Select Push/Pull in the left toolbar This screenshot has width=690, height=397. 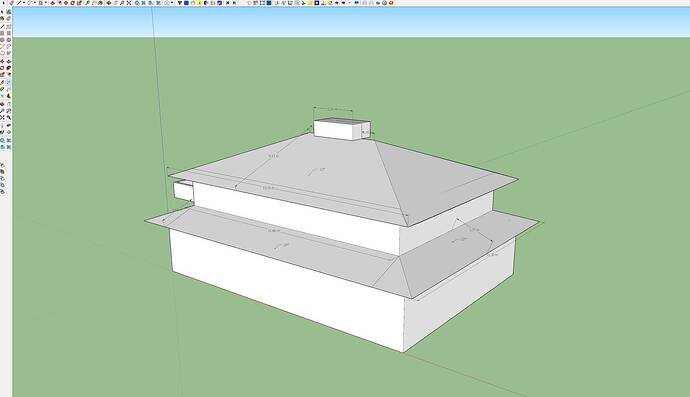(9, 62)
